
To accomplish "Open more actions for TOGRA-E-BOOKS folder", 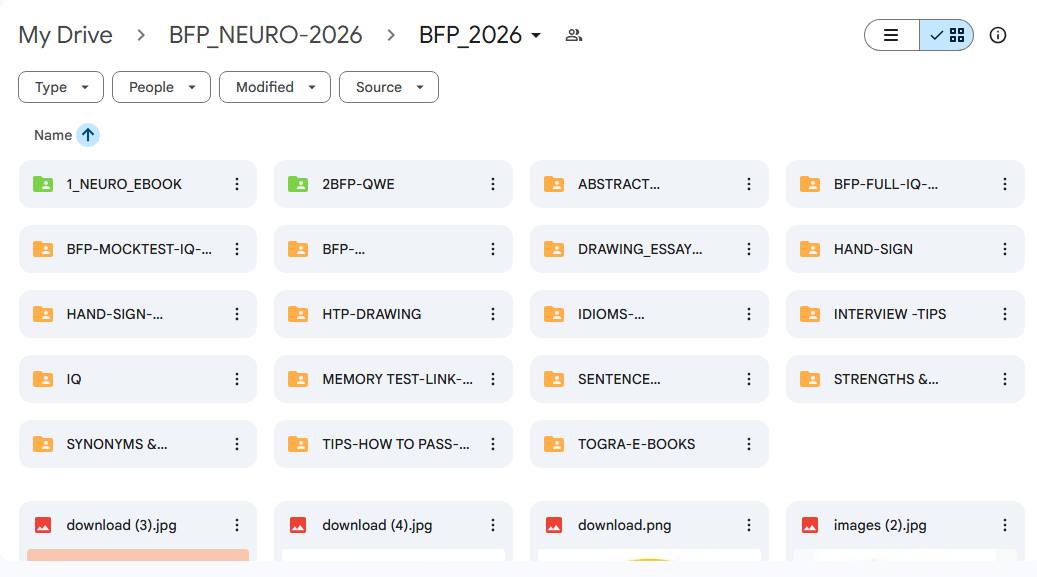I will (749, 444).
